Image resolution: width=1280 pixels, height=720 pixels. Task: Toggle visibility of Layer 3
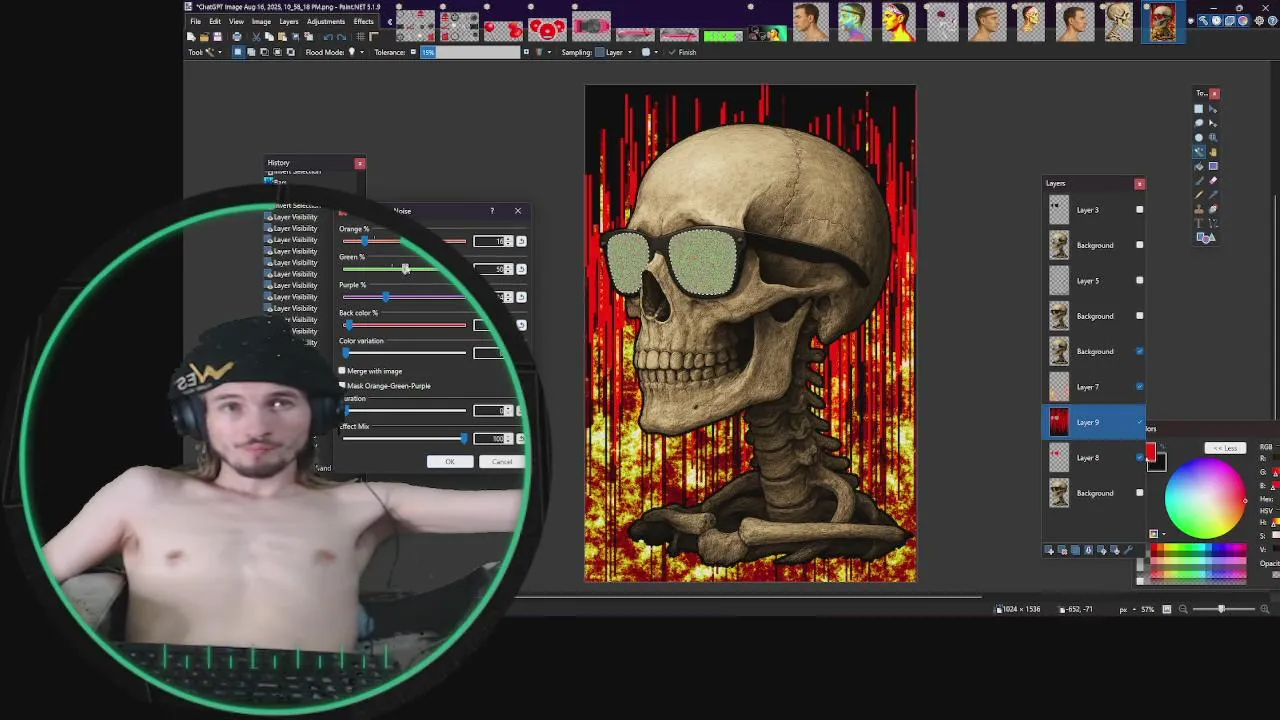[x=1139, y=210]
